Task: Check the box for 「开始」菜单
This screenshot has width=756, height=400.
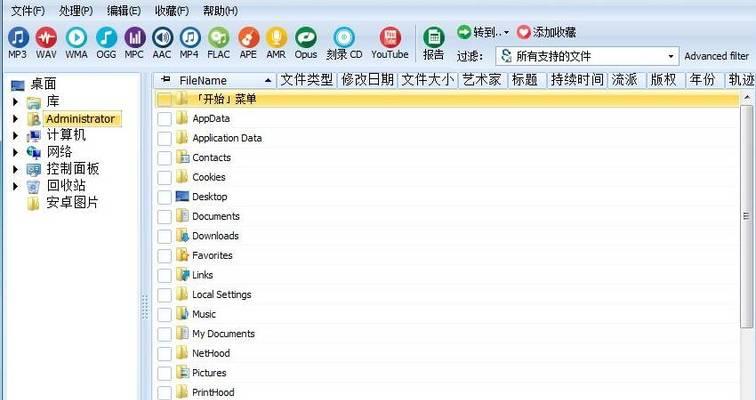Action: coord(164,100)
